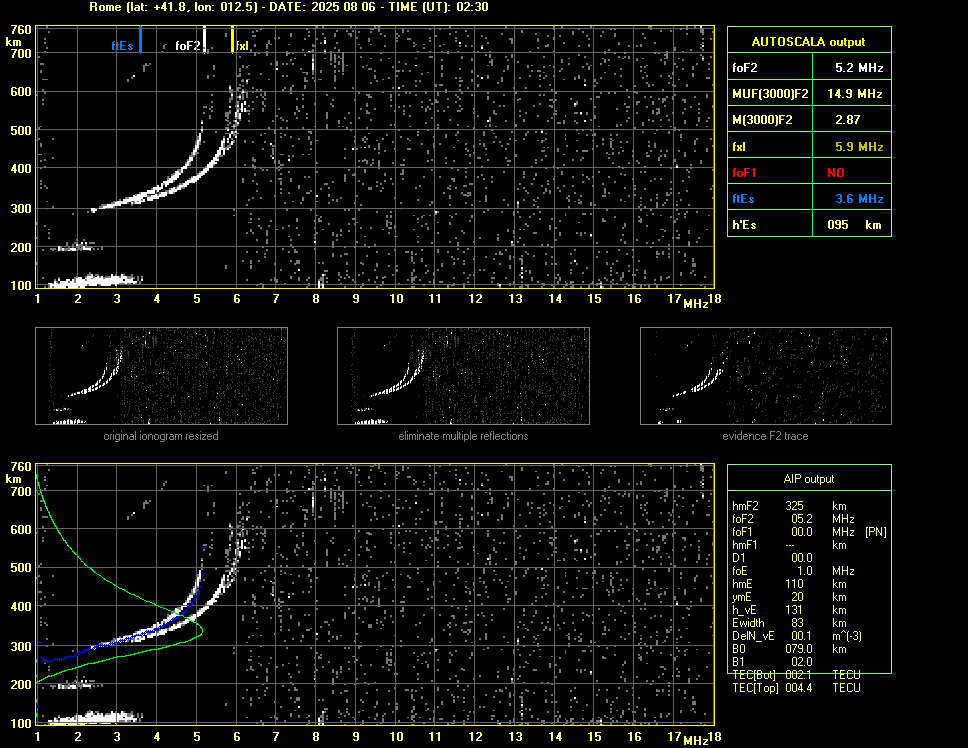Click the MUF(3000)F2 label
This screenshot has height=748, width=968.
point(770,94)
